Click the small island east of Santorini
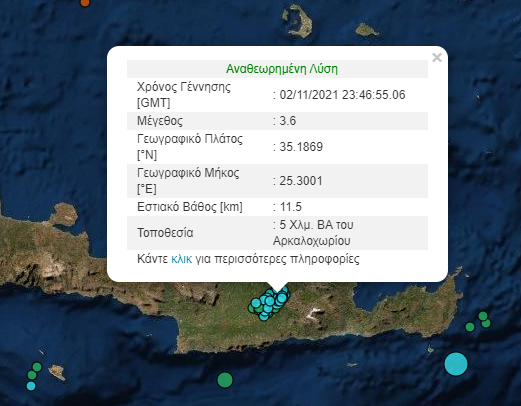 point(367,30)
